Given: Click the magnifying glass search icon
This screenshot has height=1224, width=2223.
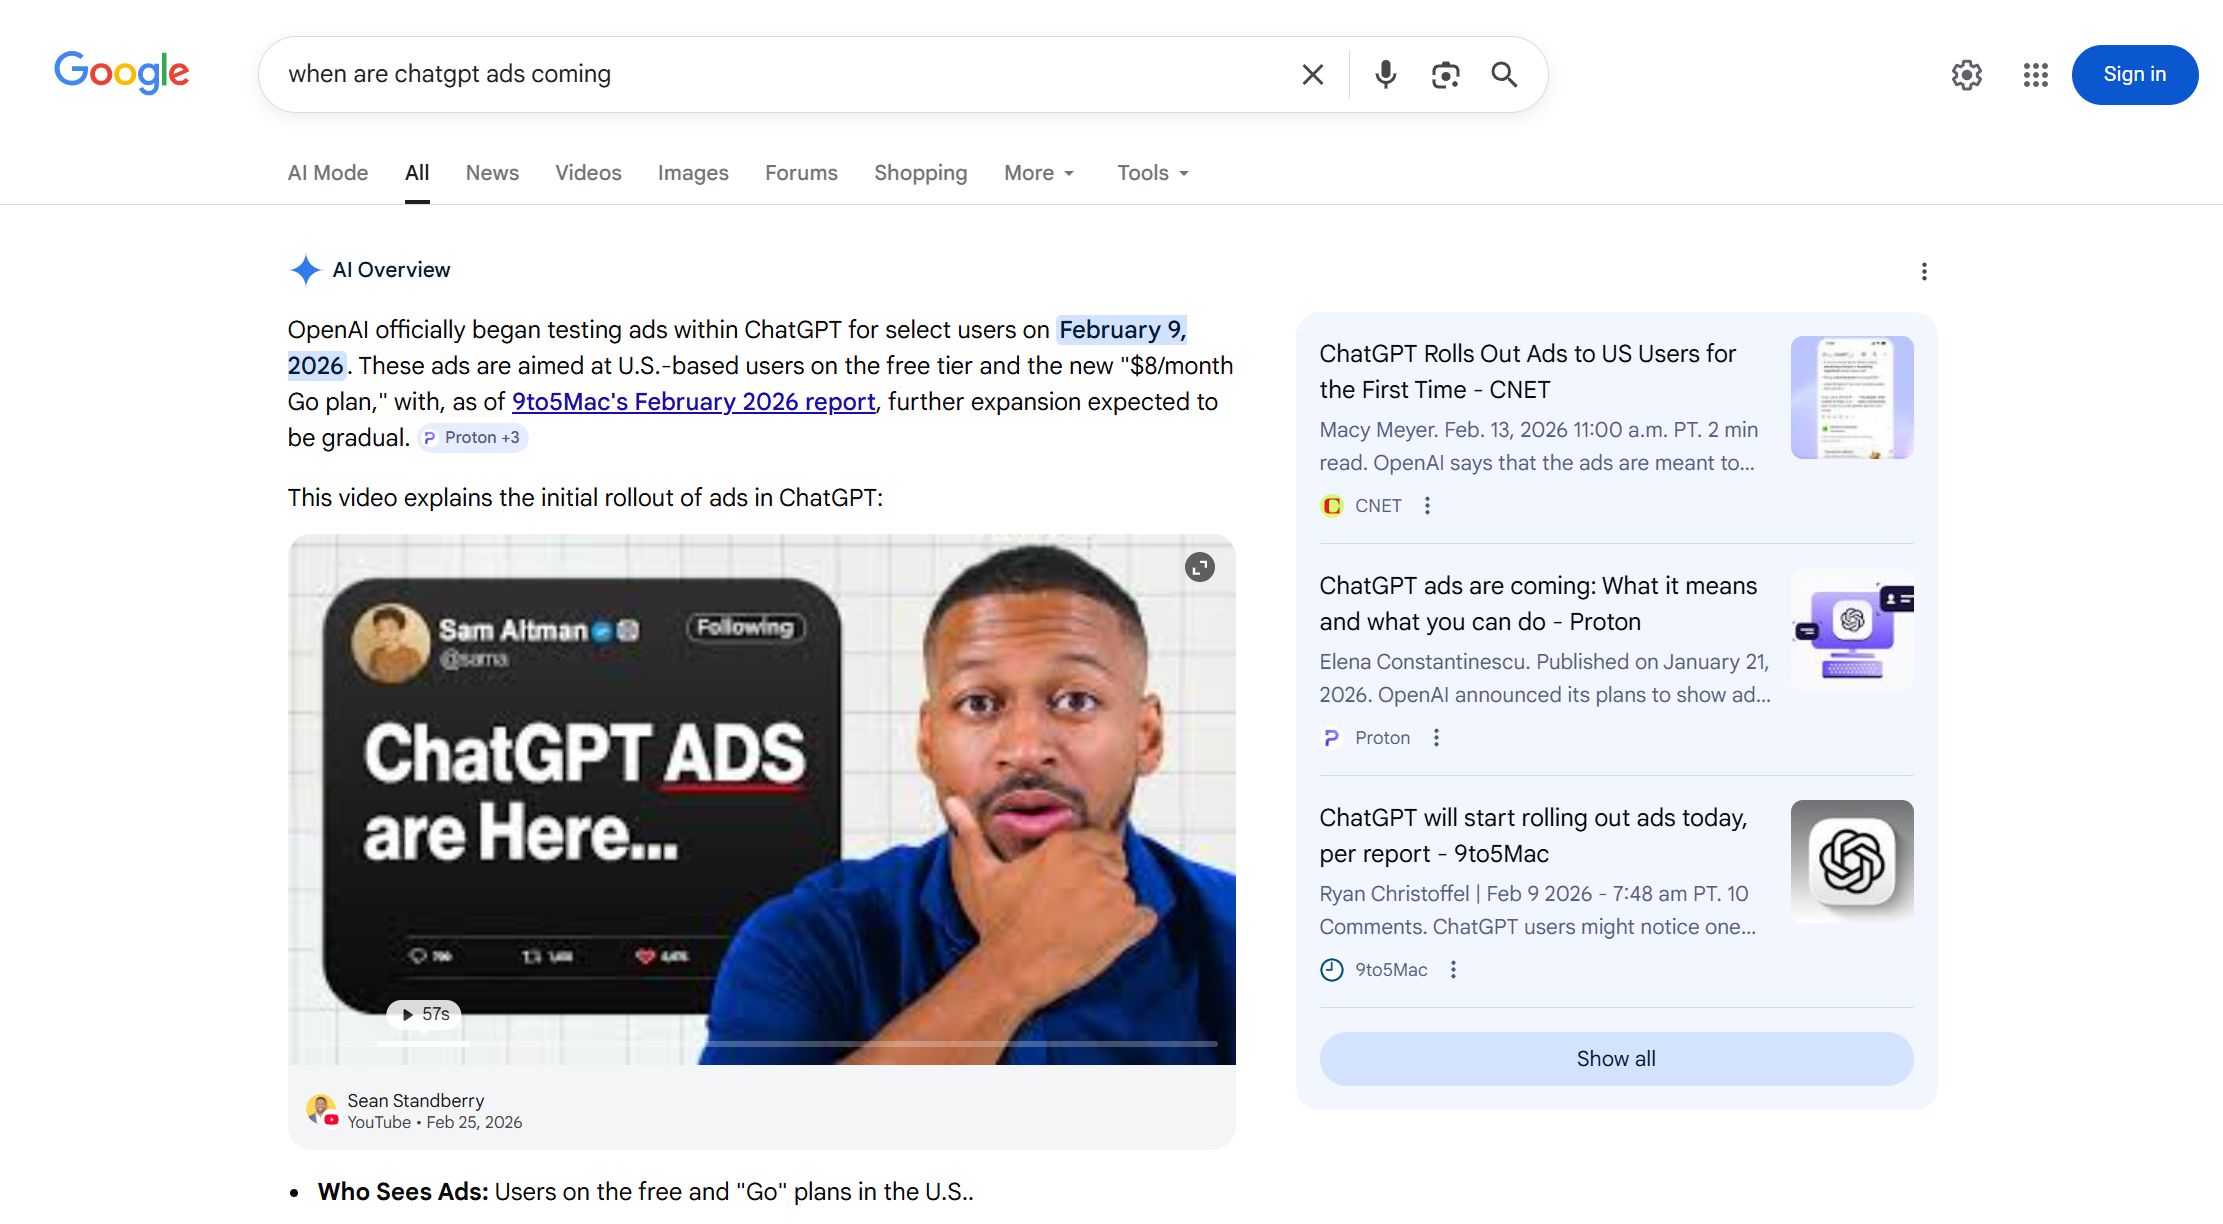Looking at the screenshot, I should [1504, 75].
